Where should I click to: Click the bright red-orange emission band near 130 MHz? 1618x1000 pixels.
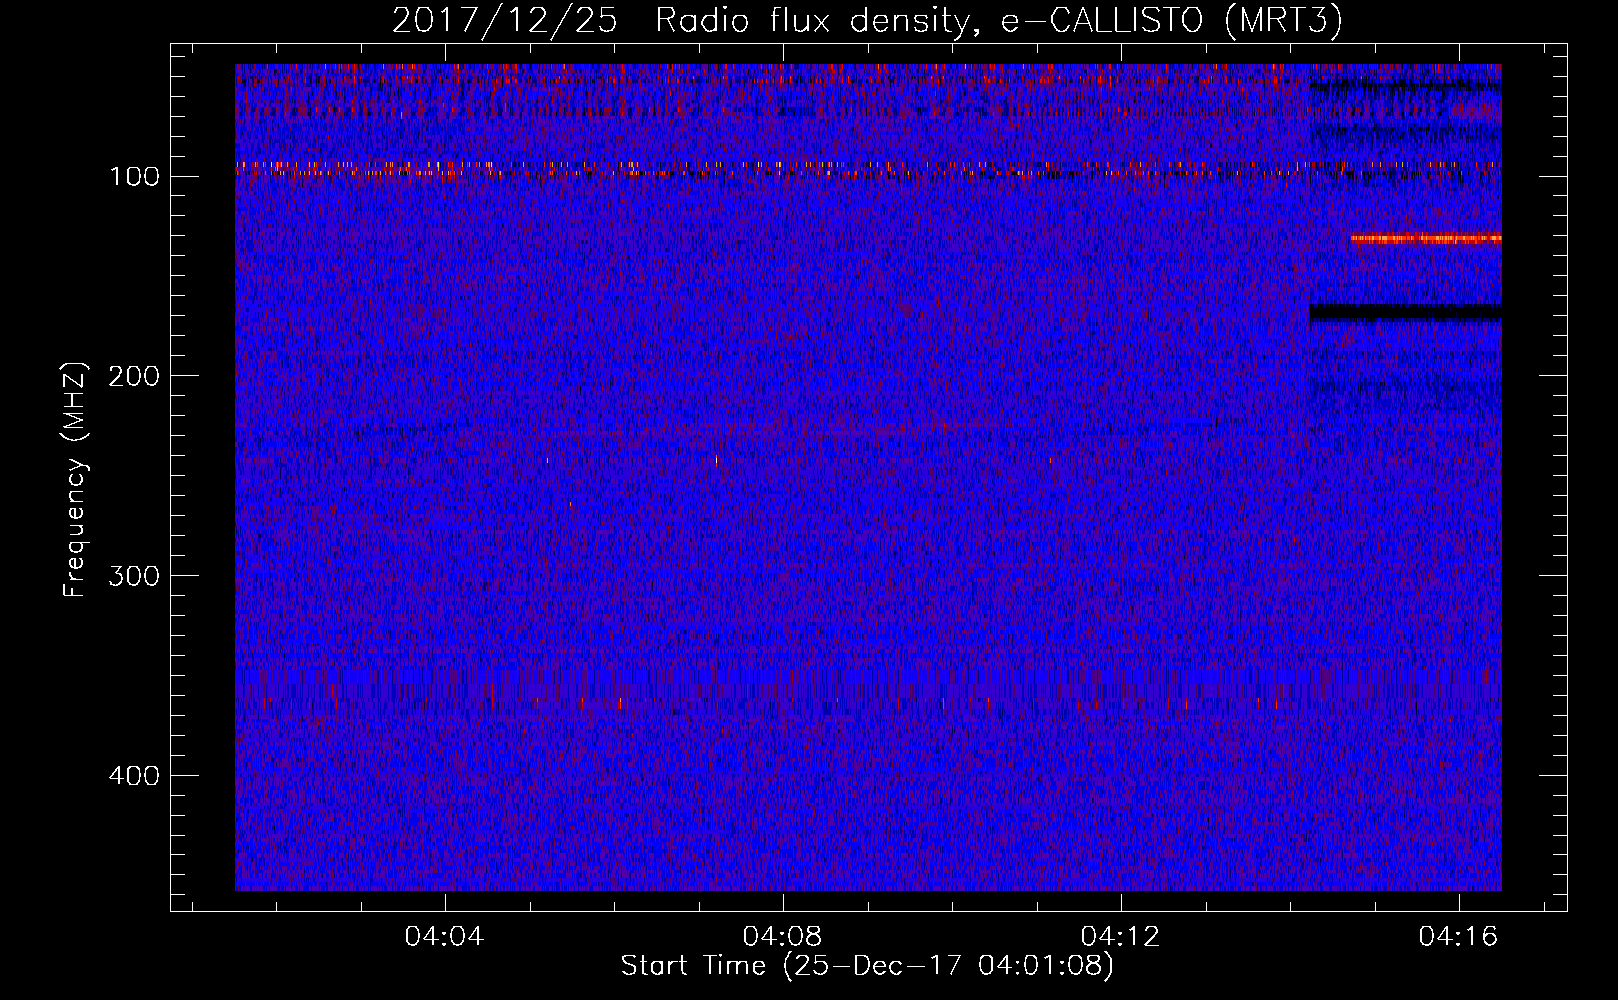(1426, 239)
